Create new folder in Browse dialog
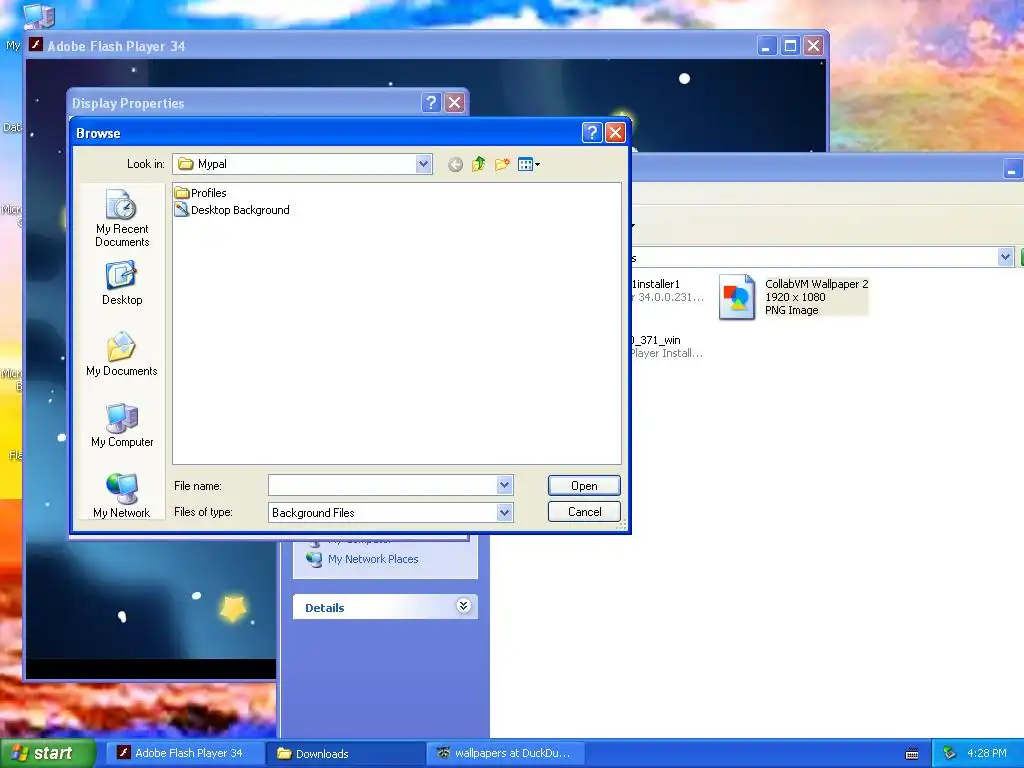 click(502, 164)
